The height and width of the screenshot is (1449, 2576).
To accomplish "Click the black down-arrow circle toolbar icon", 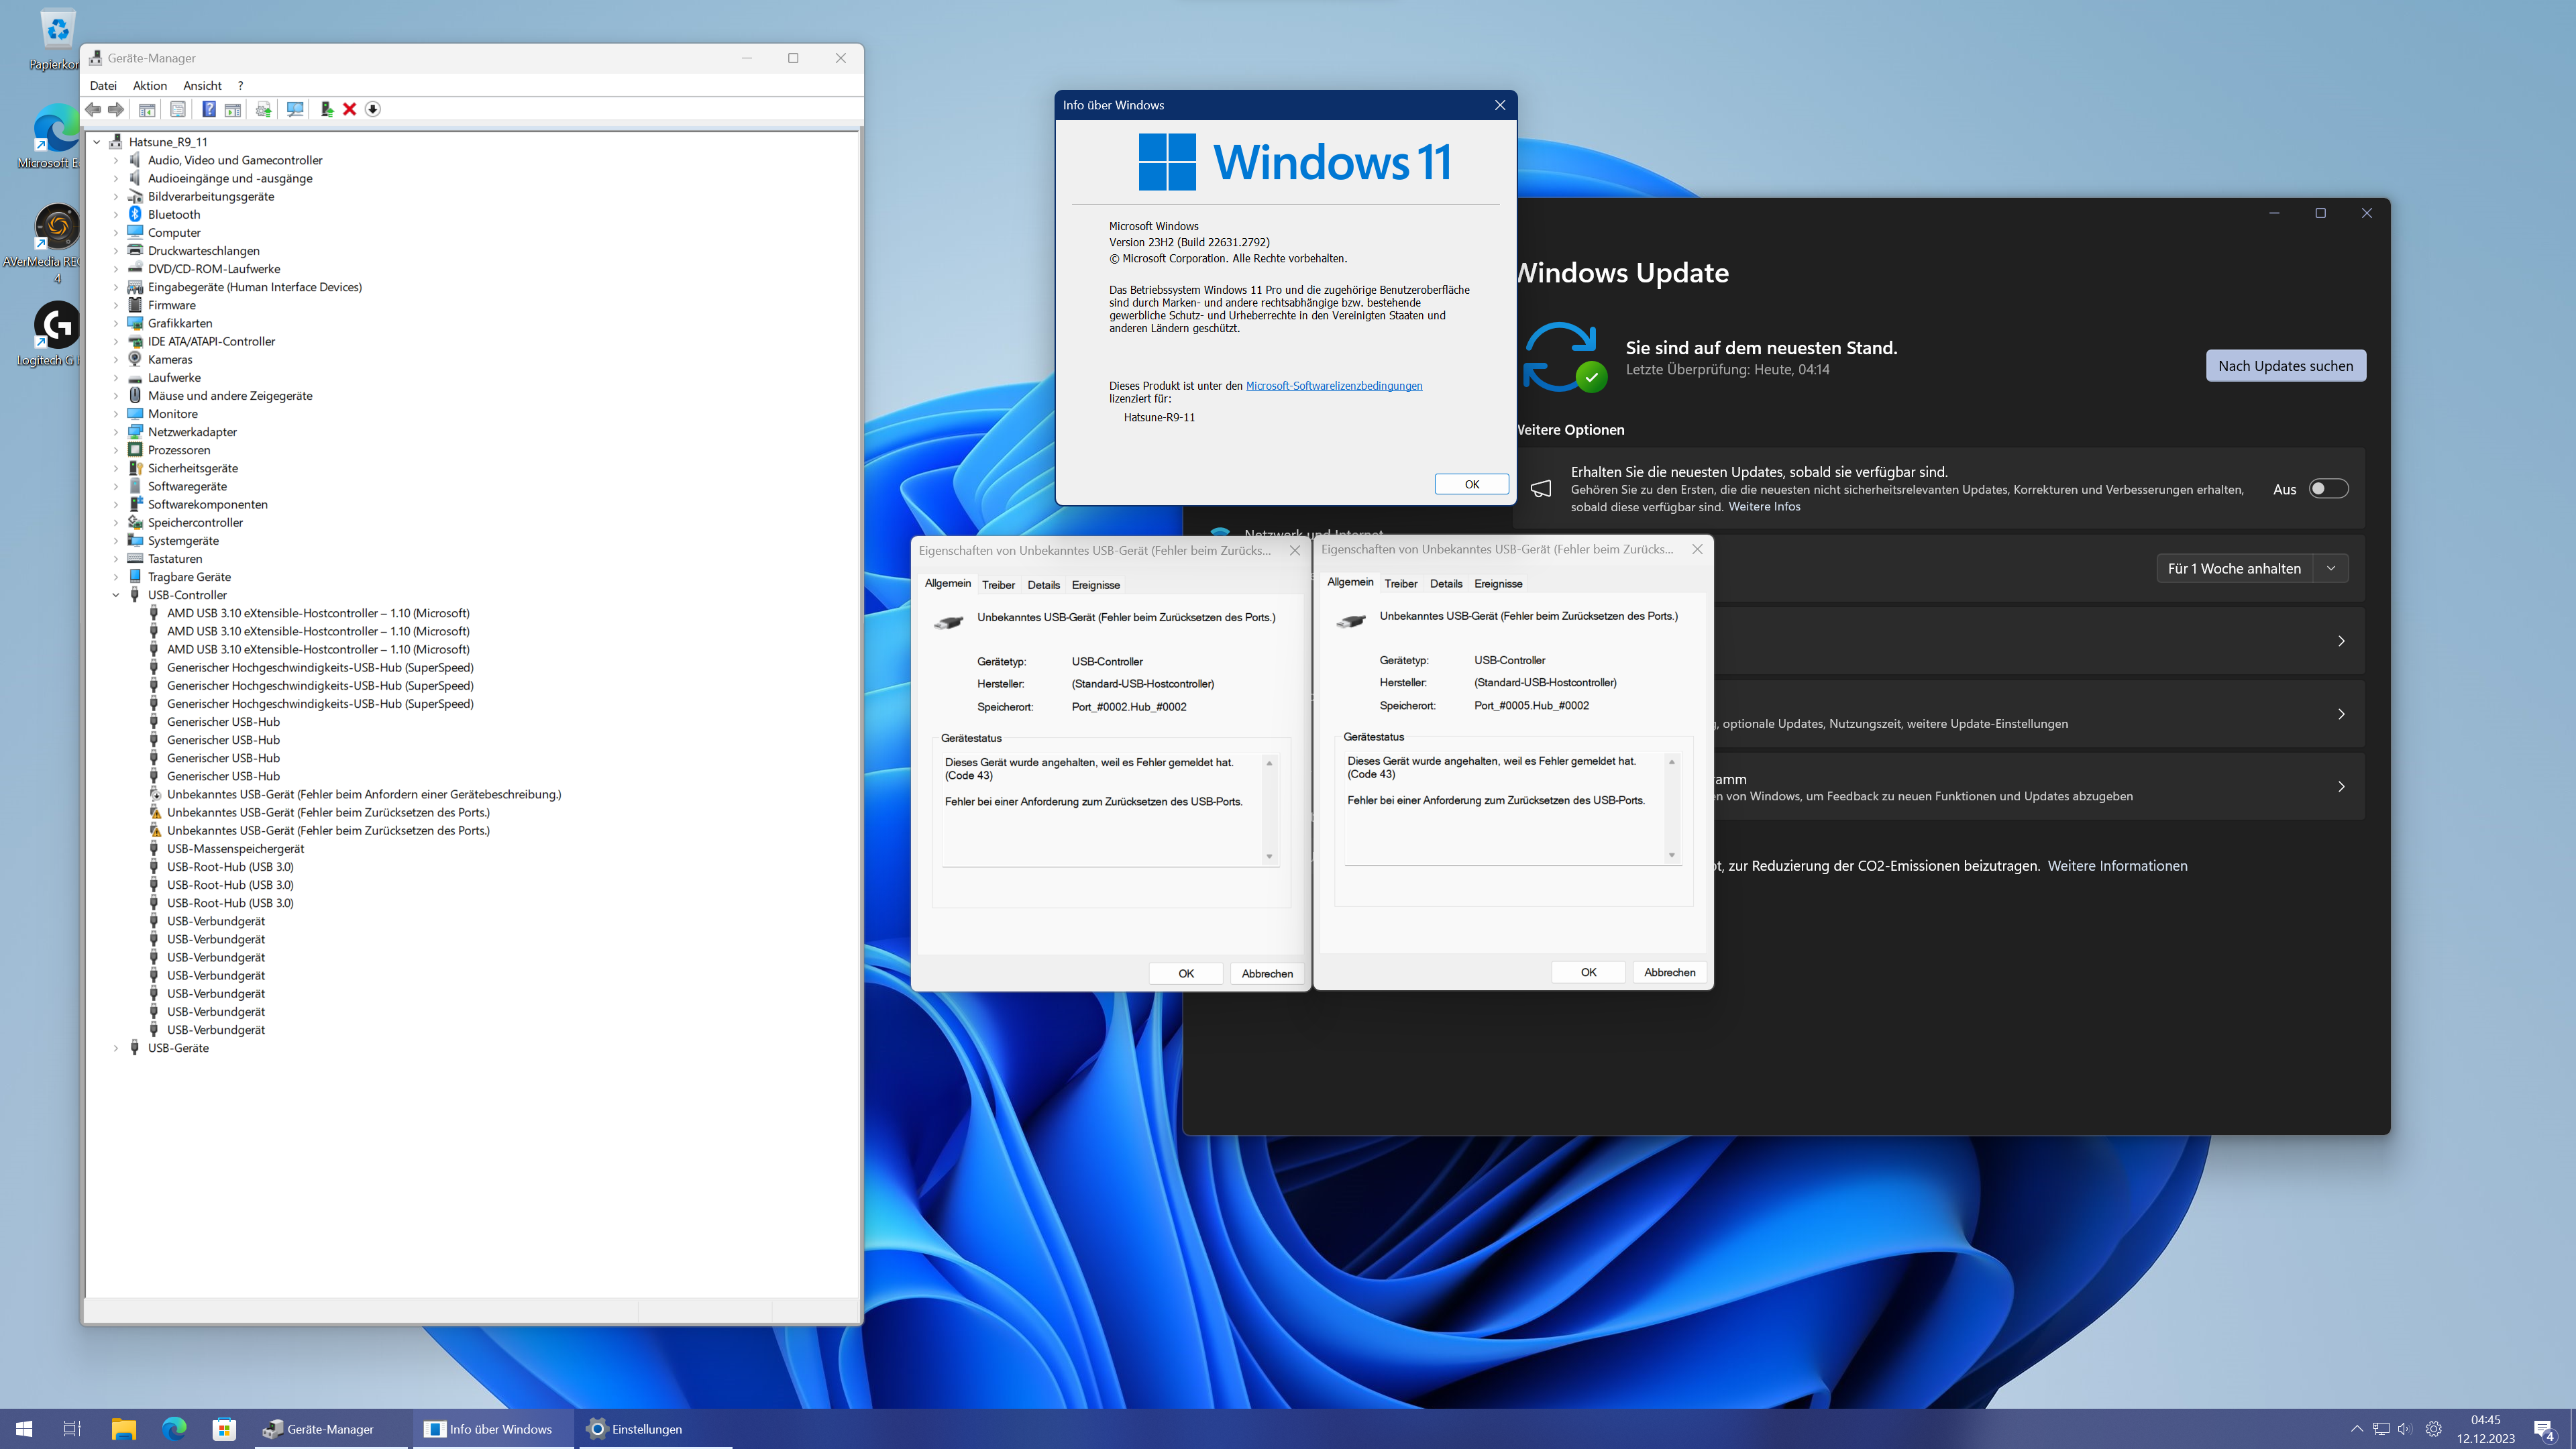I will click(x=373, y=109).
